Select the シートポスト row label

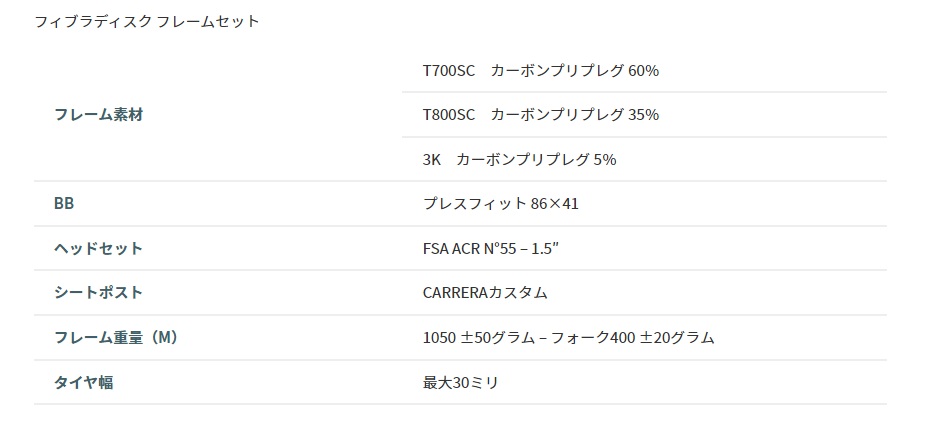click(98, 292)
